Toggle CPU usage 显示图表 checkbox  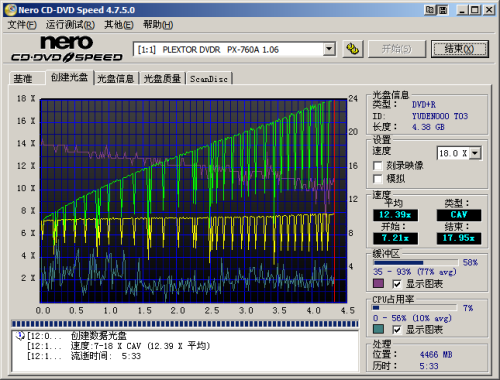point(397,330)
